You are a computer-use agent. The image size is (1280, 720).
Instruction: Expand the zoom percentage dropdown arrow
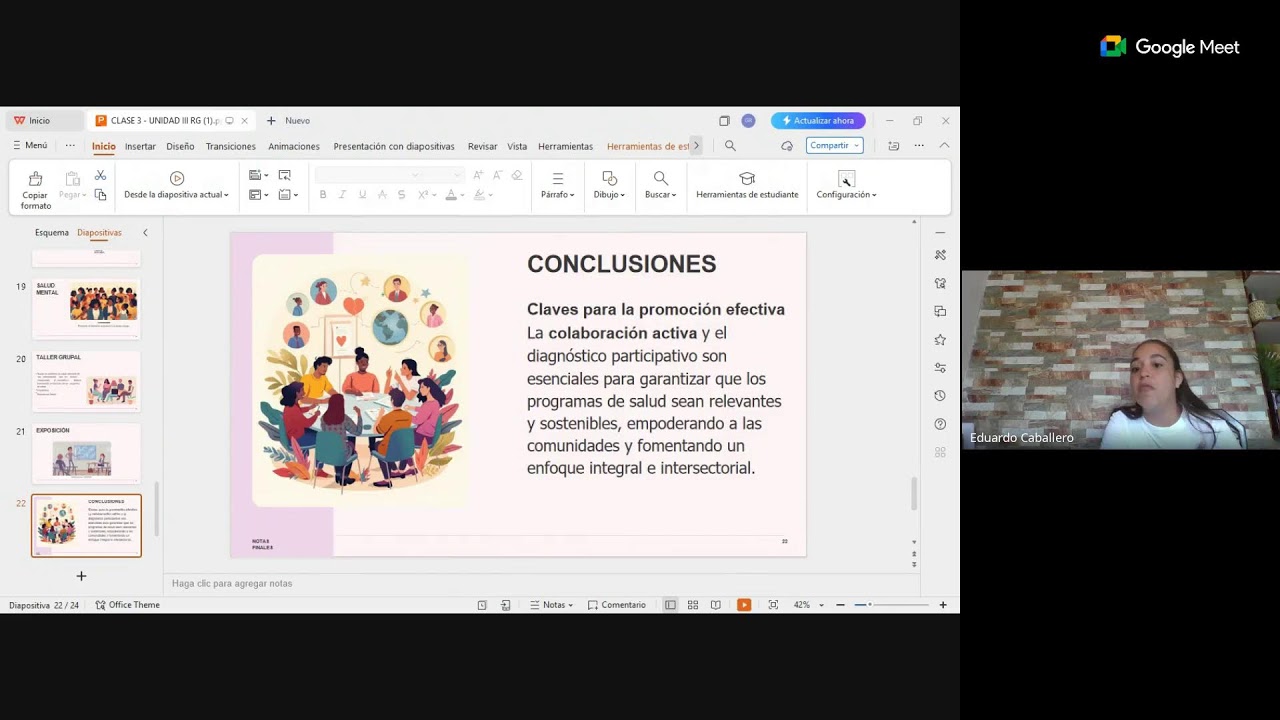click(822, 605)
